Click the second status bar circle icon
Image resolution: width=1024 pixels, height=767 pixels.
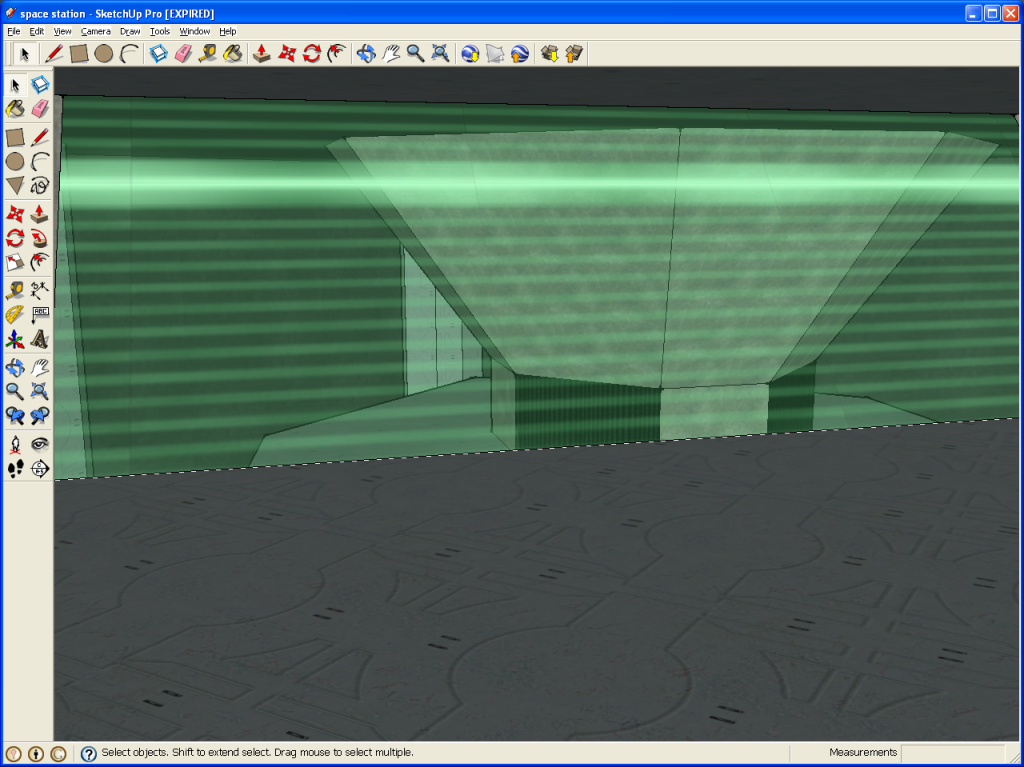coord(36,754)
